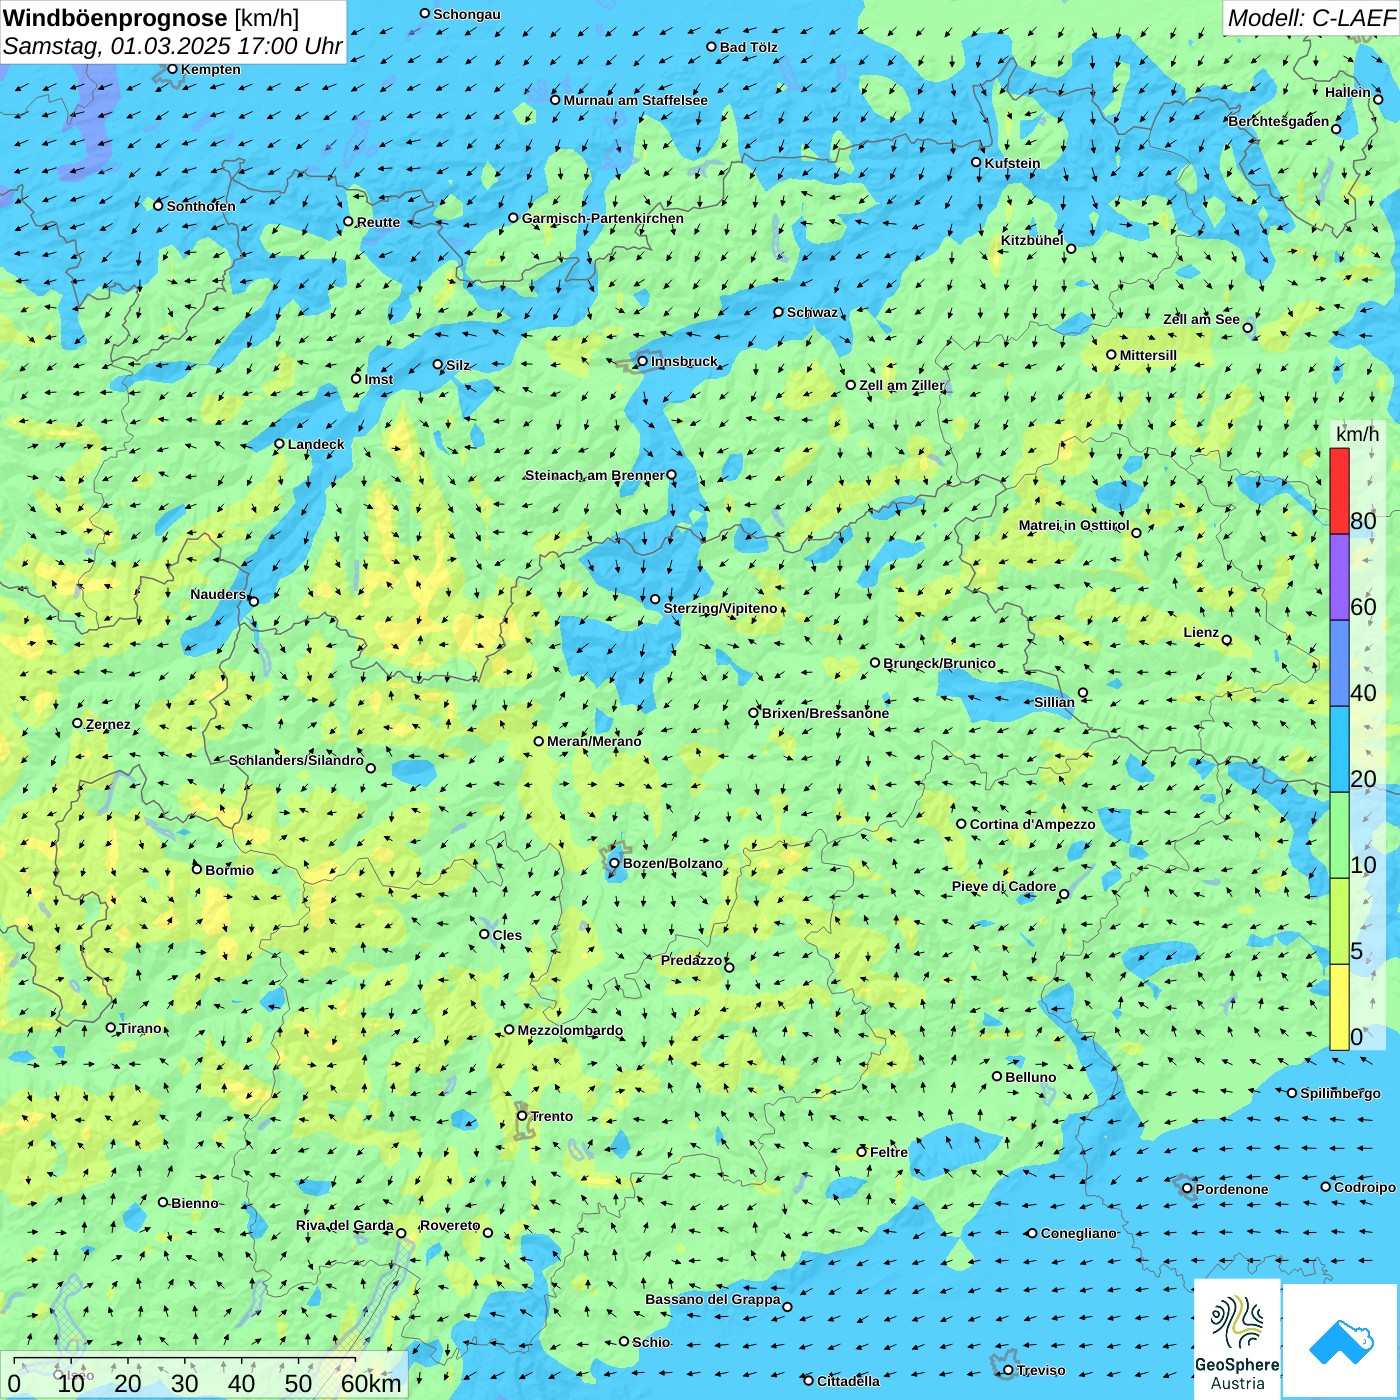The height and width of the screenshot is (1400, 1400).
Task: Click the 'Zell am Ziller' label
Action: [902, 385]
